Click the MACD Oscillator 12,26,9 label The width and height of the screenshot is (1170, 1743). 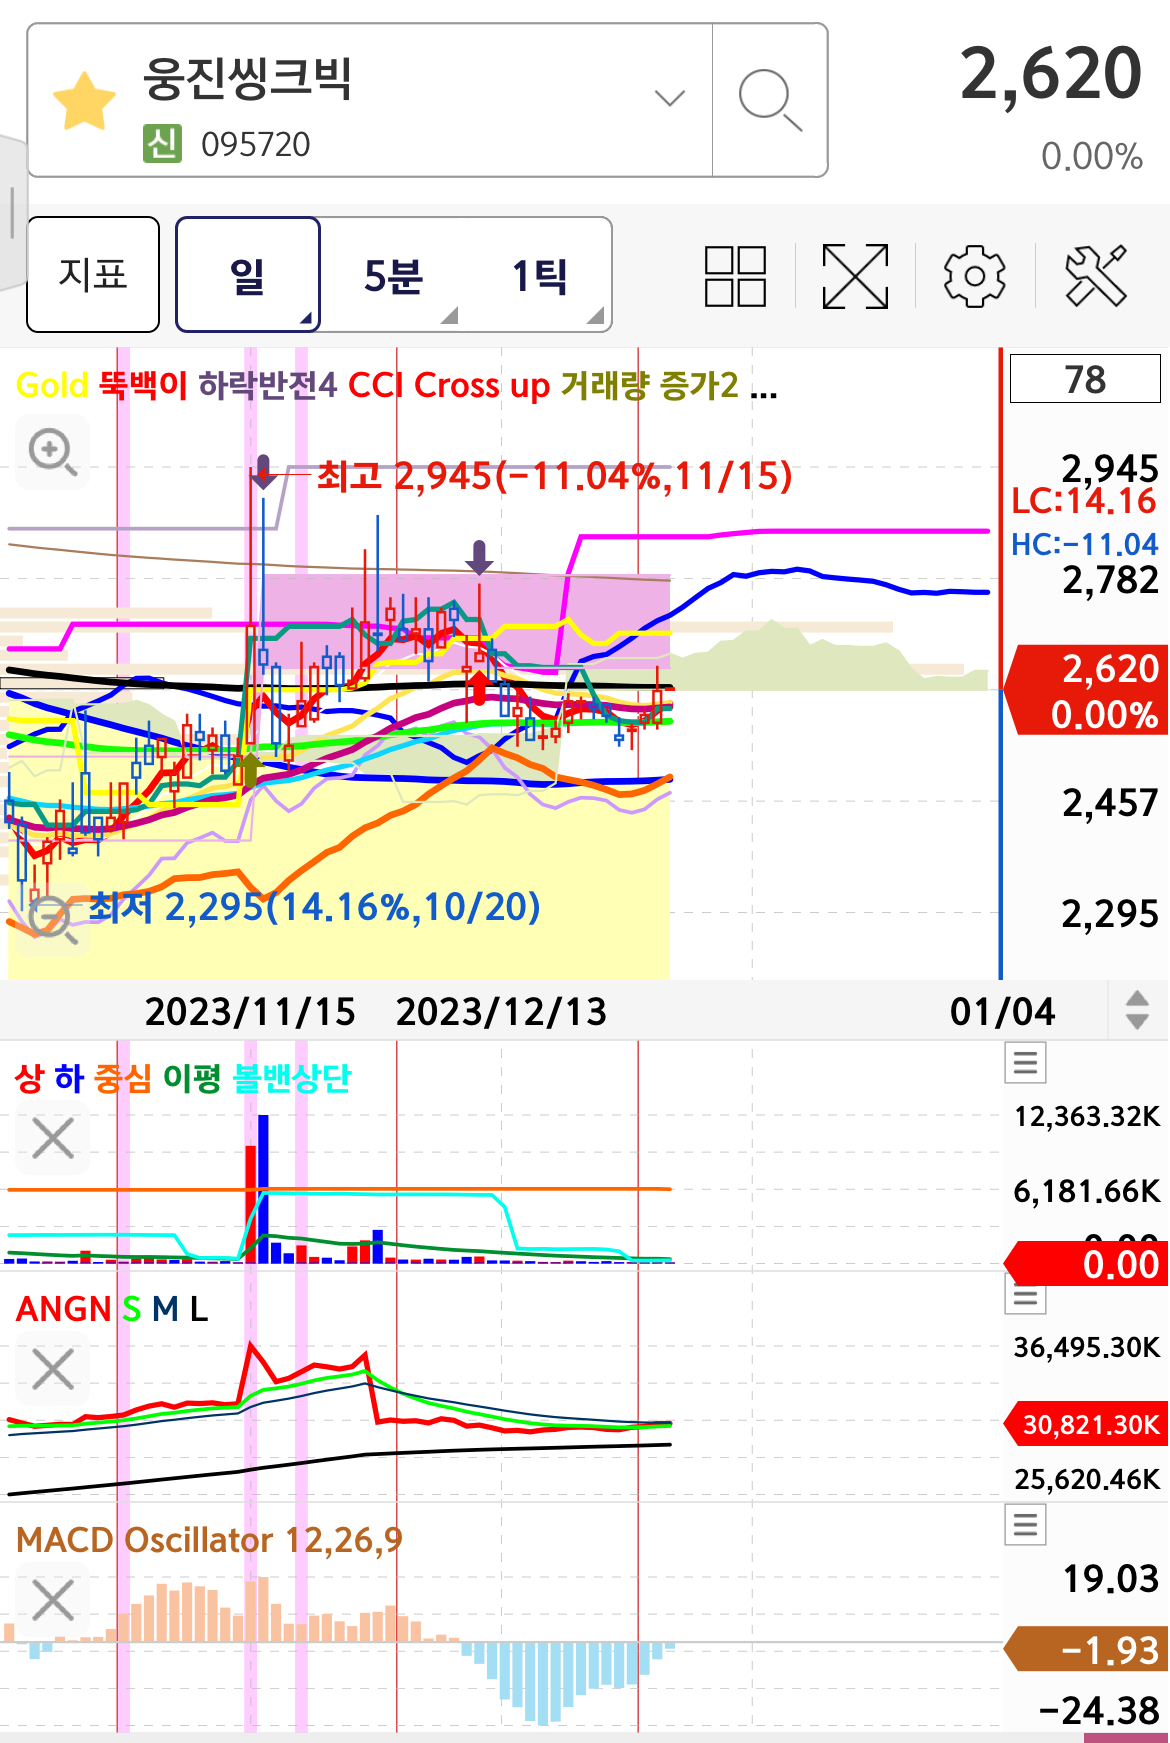click(x=209, y=1540)
